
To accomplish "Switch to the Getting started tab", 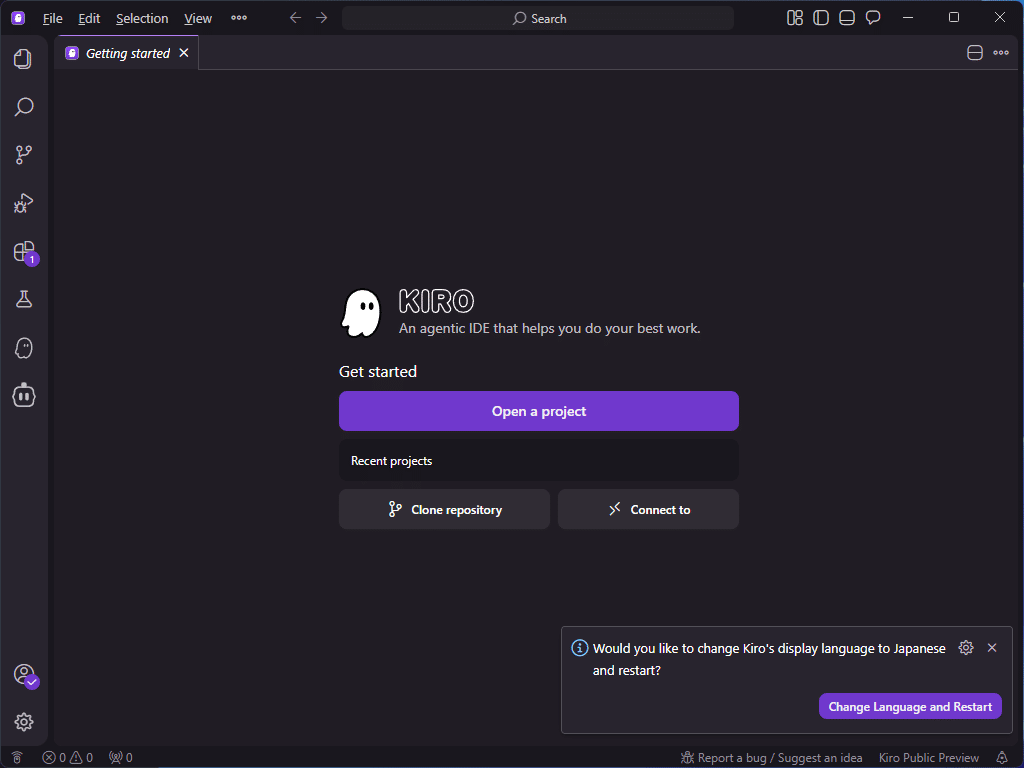I will tap(128, 53).
